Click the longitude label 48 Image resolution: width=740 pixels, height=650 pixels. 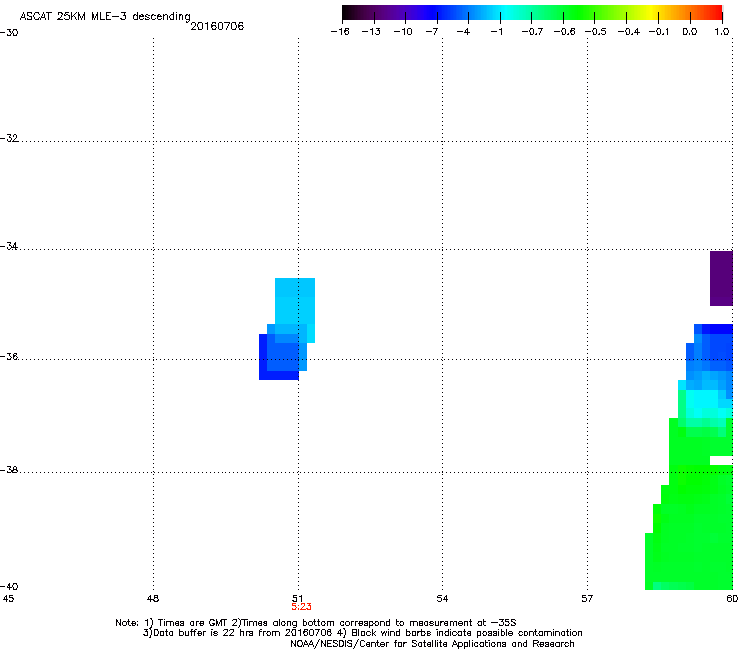pos(153,599)
